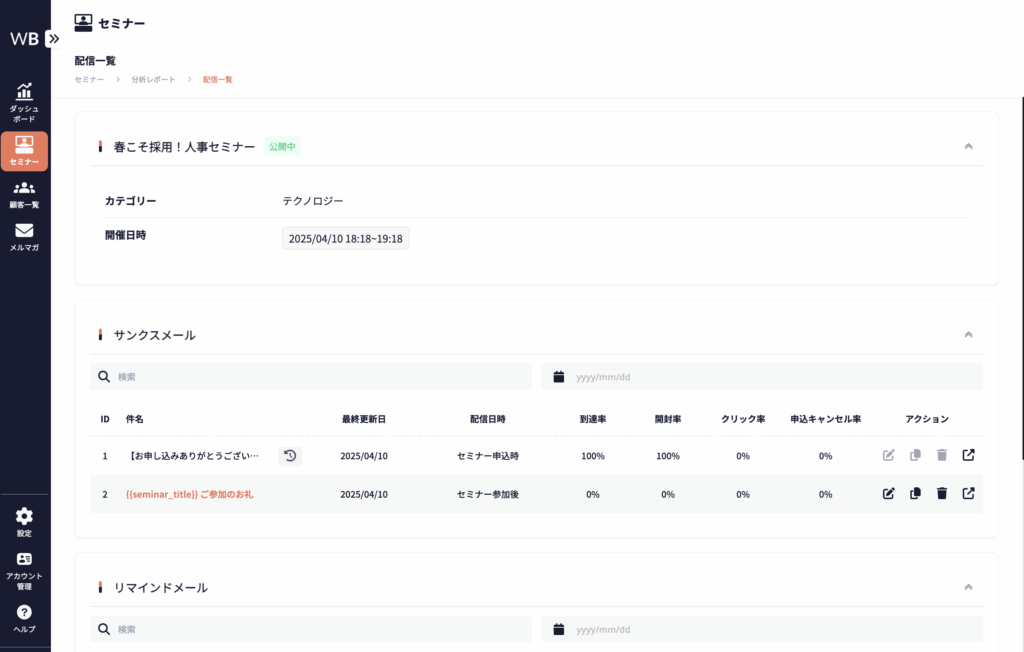Delete the ご参加のお礼 mail in row 2
The image size is (1024, 652).
pyautogui.click(x=941, y=493)
